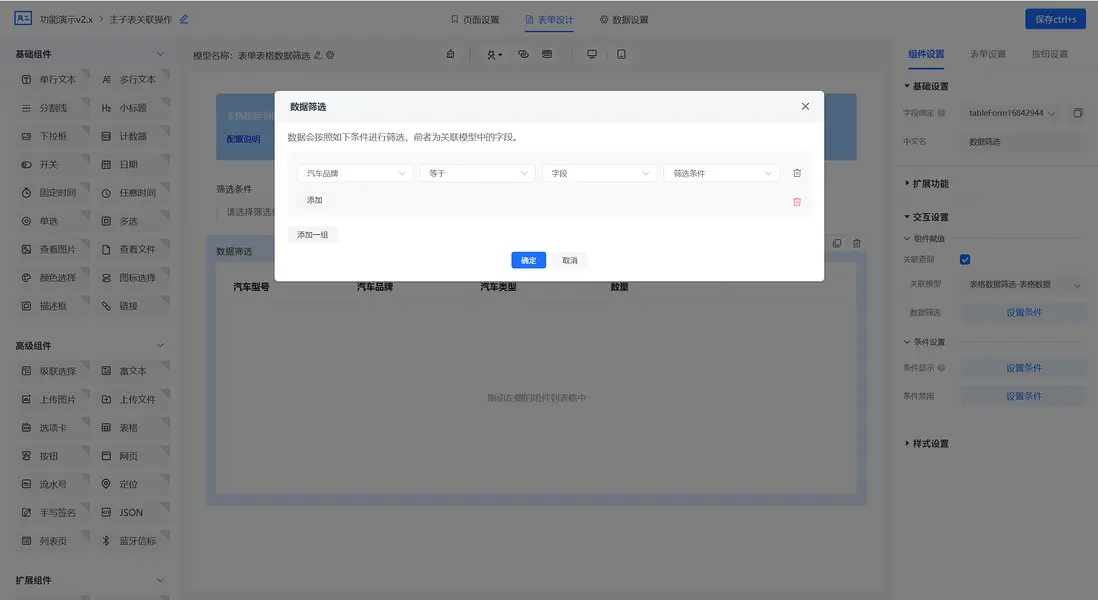Switch to the 表单设置 tab in right panel

986,55
